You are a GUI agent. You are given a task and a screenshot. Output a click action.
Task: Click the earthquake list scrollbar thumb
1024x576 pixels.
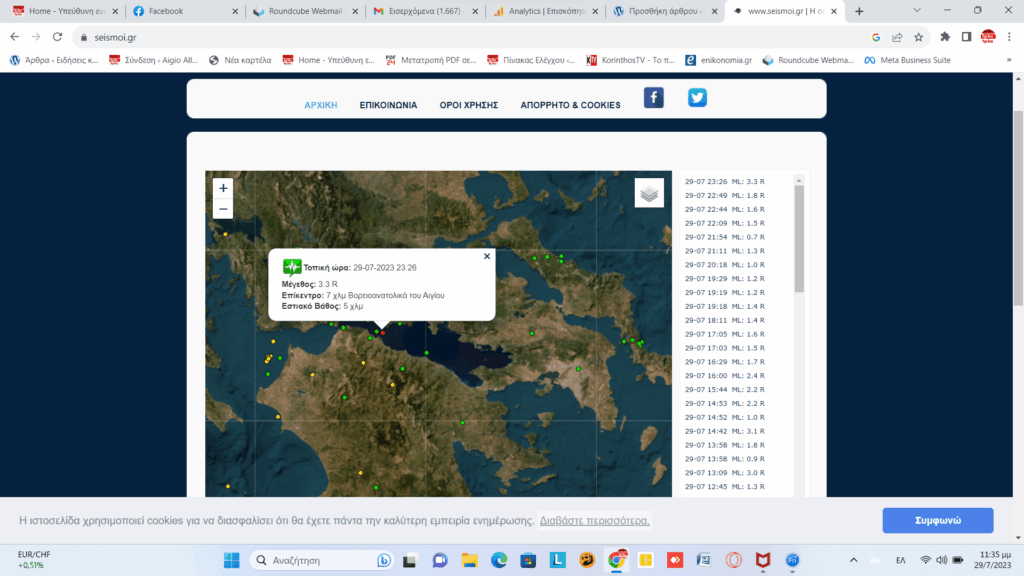coord(799,238)
